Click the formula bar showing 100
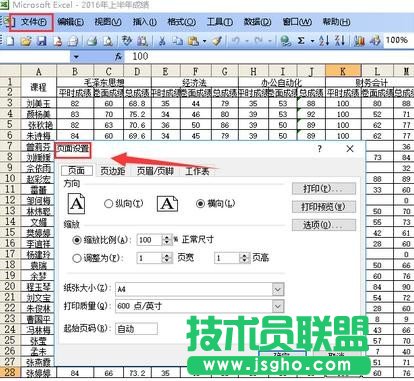This screenshot has width=414, height=381. click(x=268, y=57)
